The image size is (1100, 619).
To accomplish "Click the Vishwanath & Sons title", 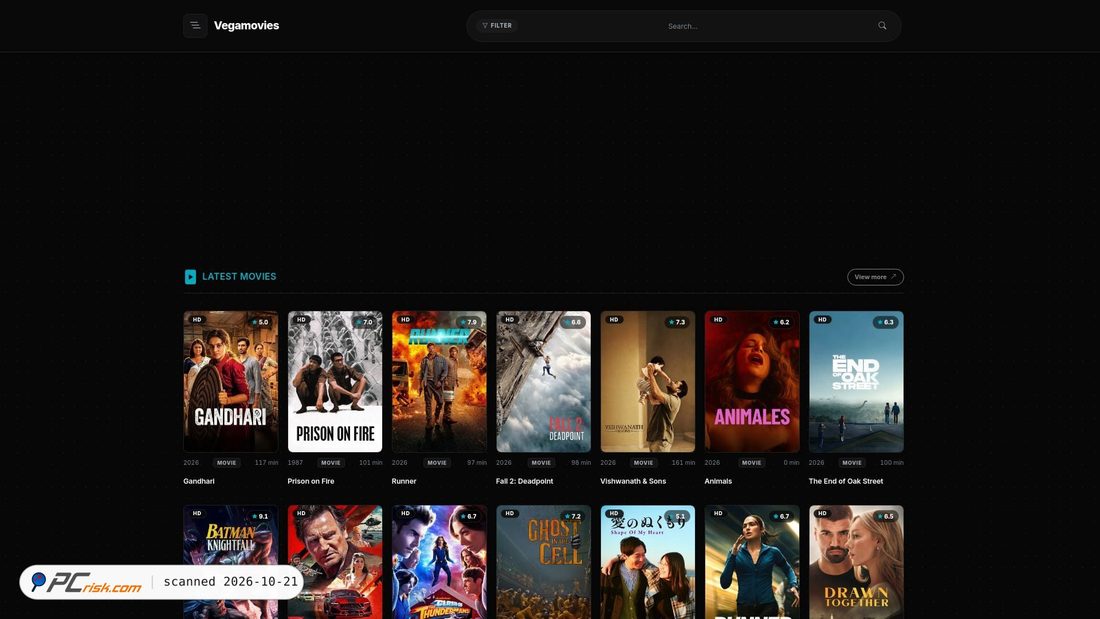I will point(633,481).
